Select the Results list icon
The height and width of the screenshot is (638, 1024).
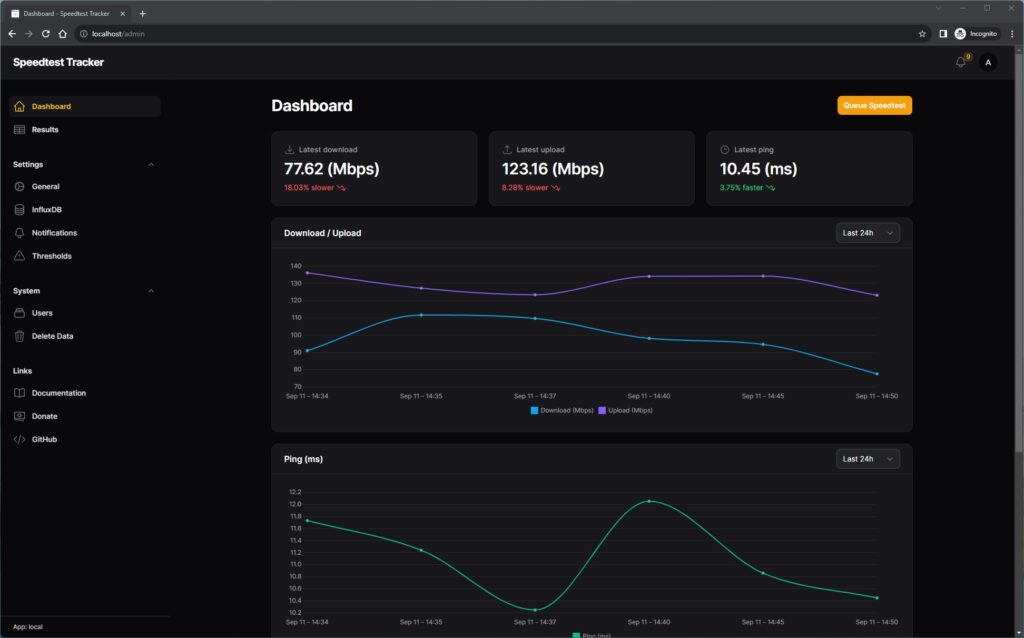coord(22,129)
